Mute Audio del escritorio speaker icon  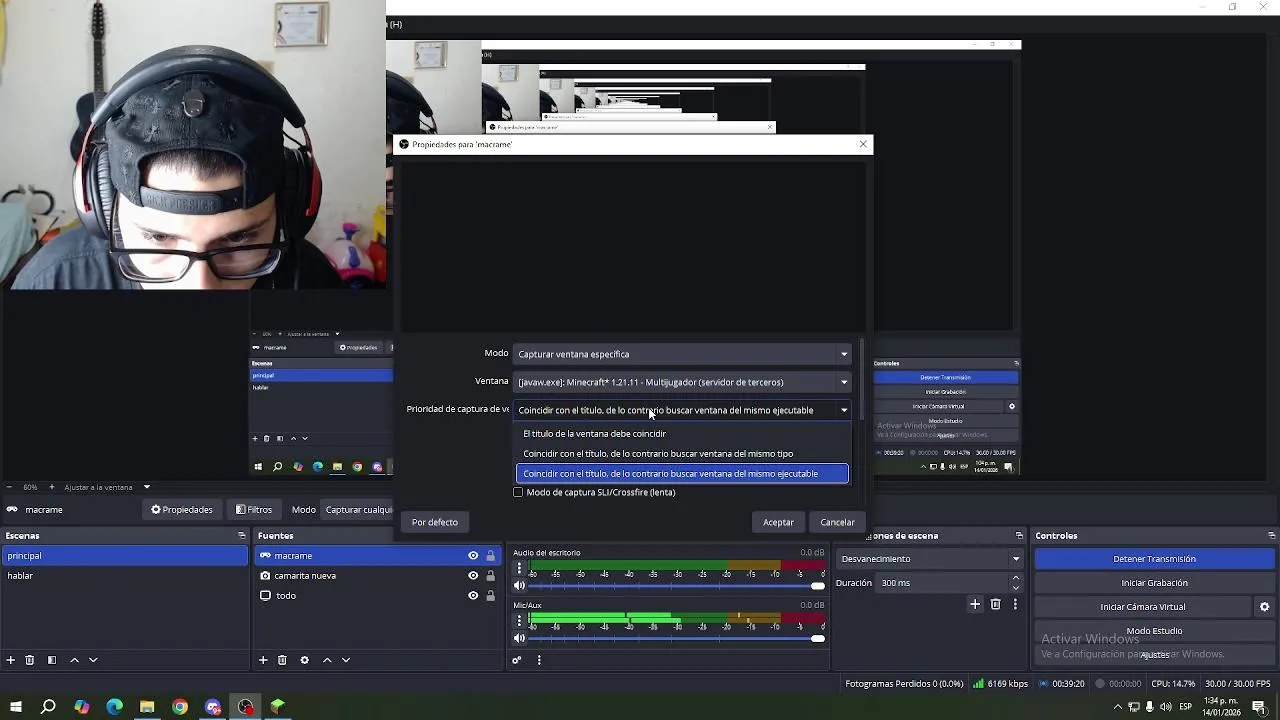click(x=519, y=586)
